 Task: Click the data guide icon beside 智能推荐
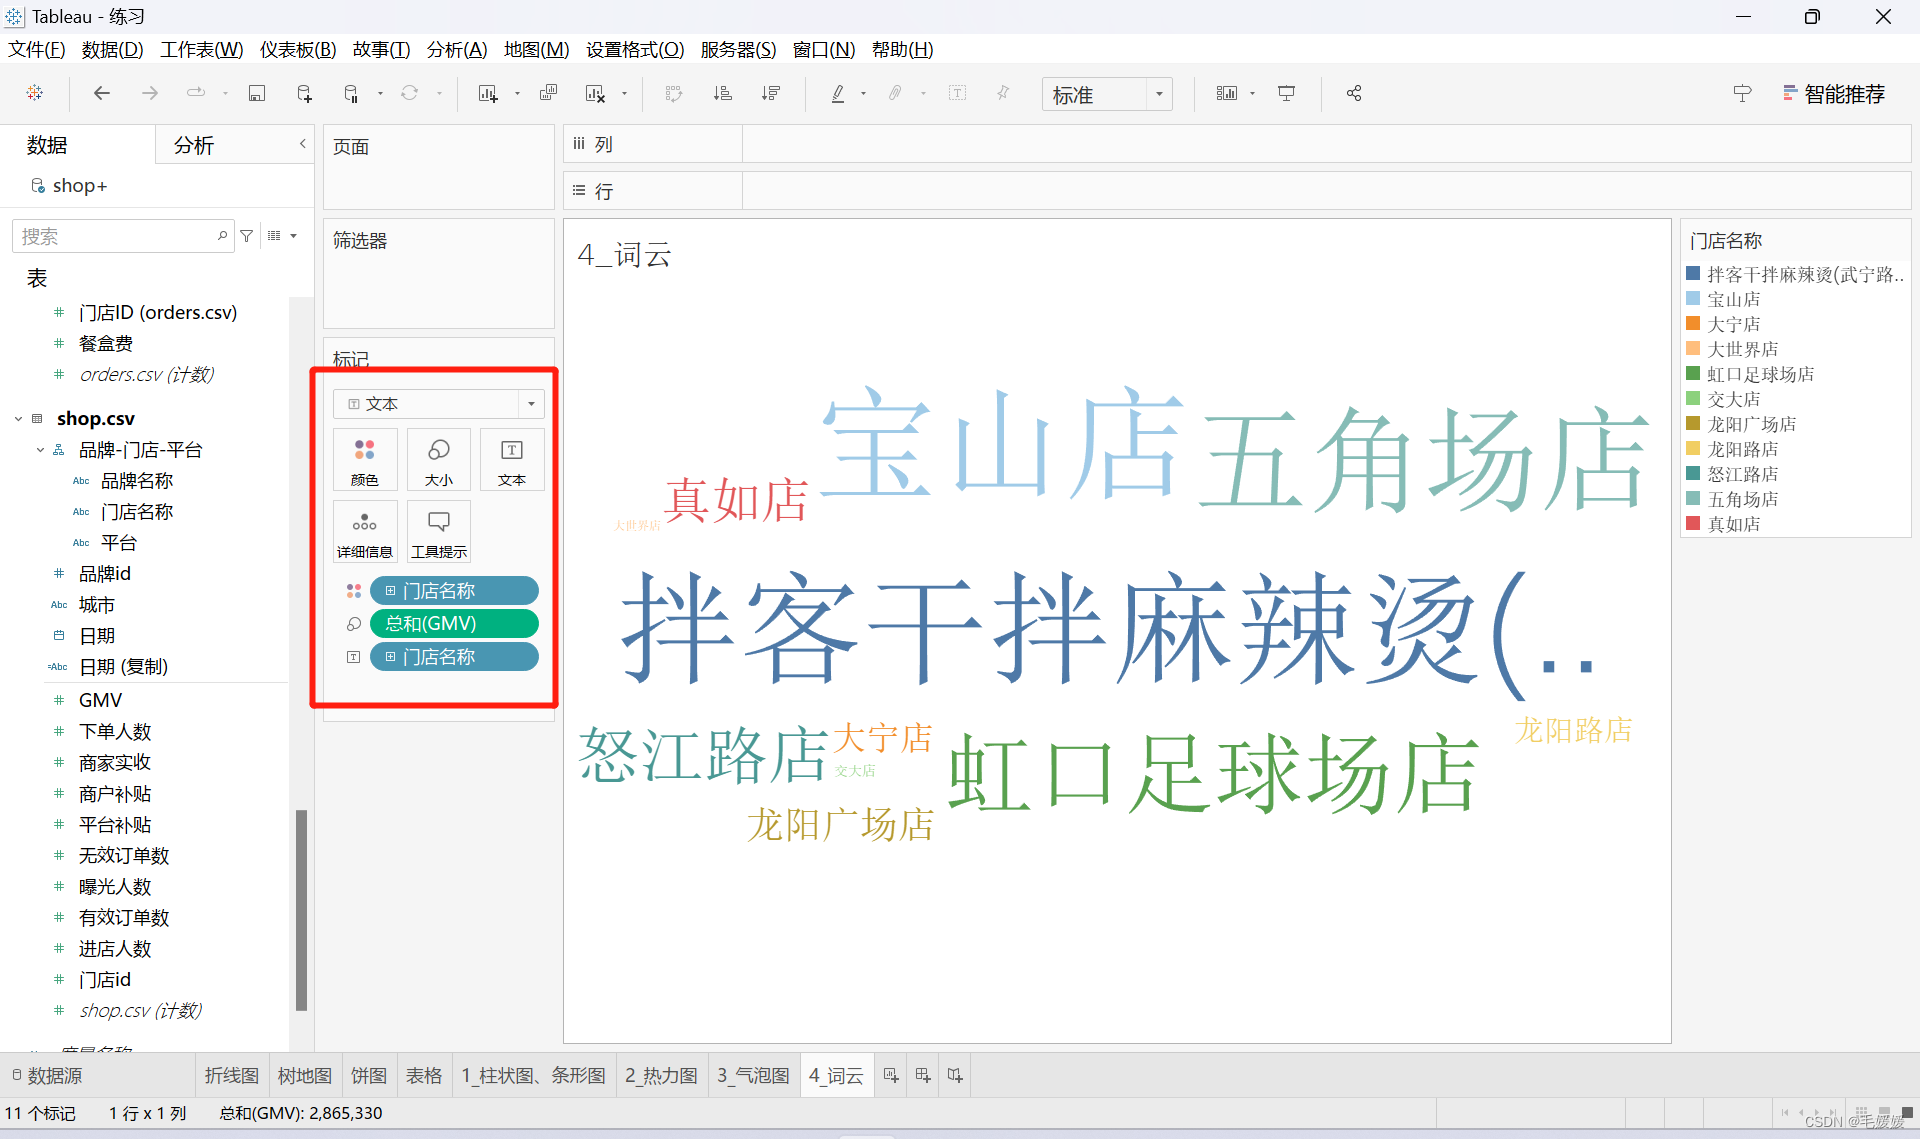point(1742,93)
